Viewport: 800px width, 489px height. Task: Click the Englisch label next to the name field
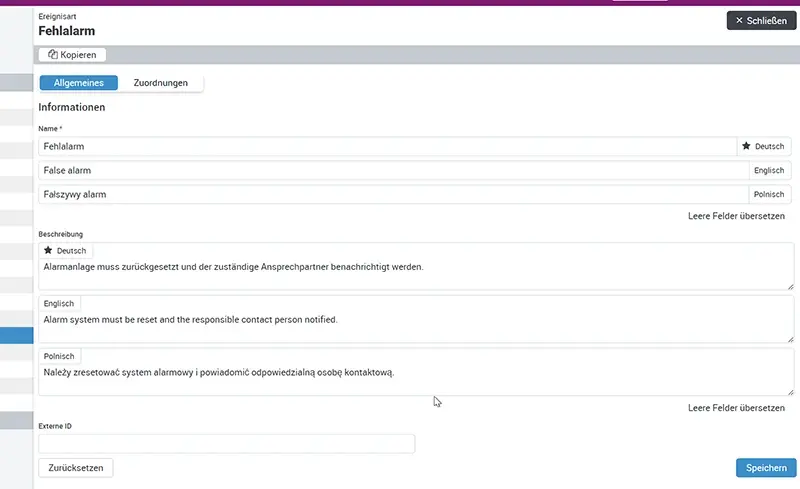[x=768, y=170]
